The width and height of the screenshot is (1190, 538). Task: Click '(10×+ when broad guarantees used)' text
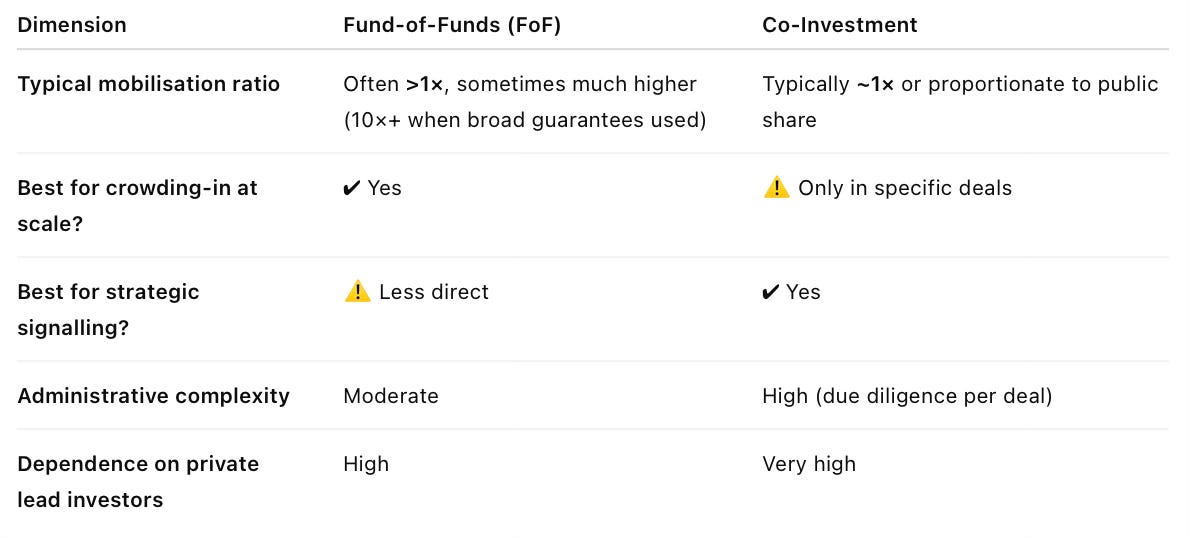524,120
